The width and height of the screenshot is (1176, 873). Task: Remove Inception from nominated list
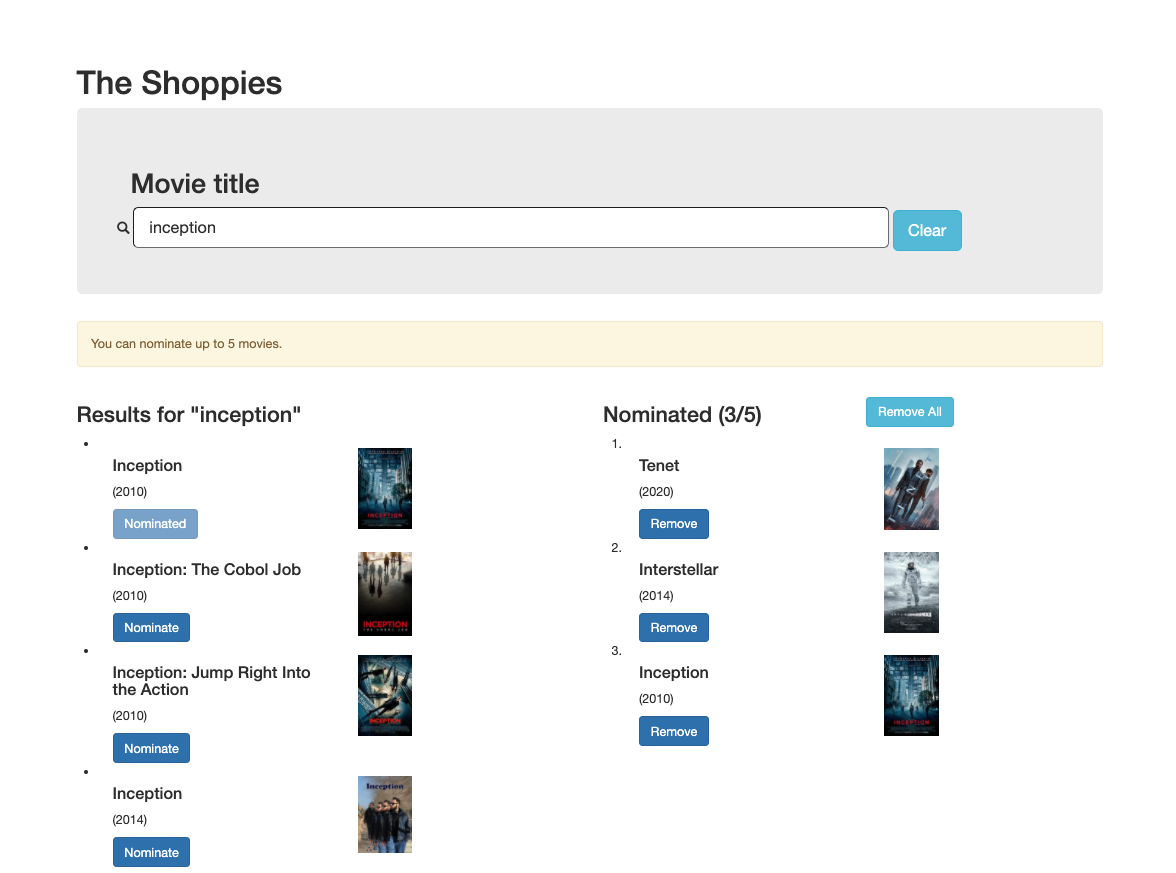click(x=674, y=731)
